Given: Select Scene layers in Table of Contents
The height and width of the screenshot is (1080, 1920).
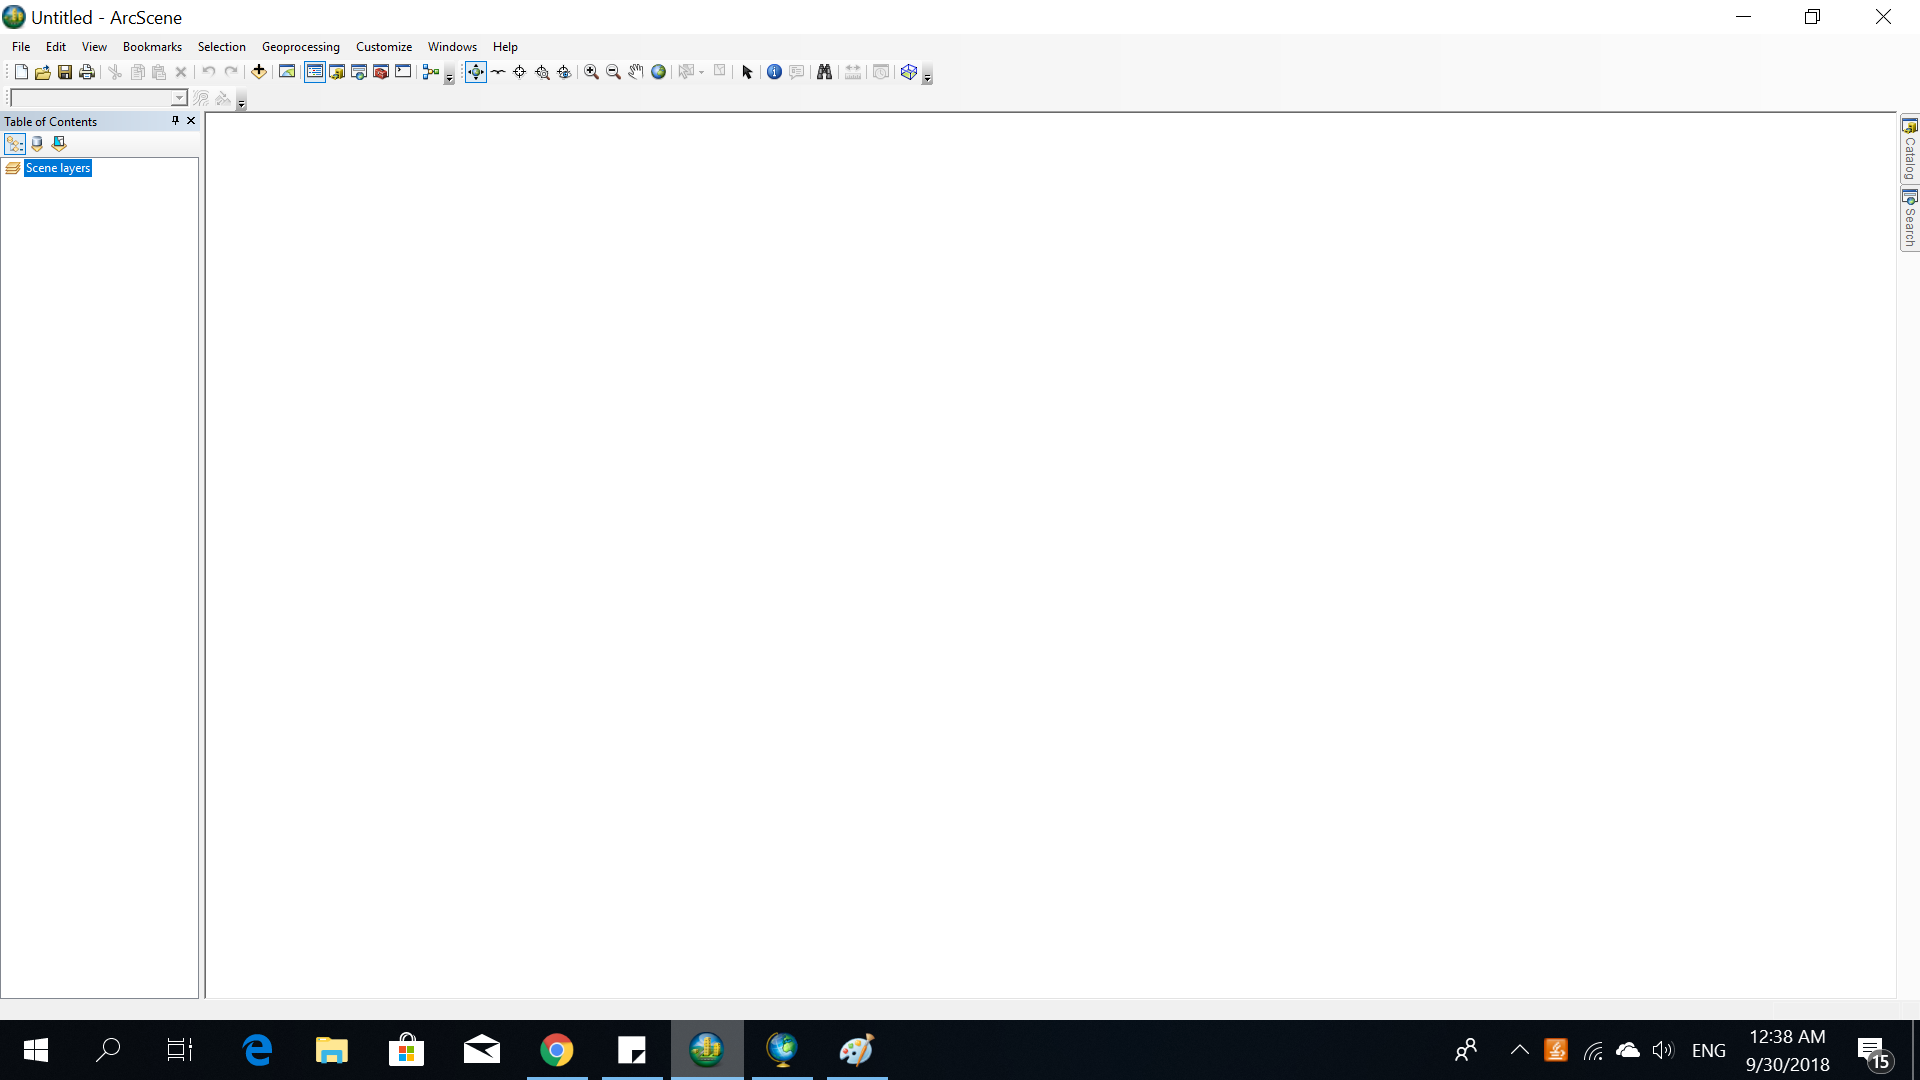Looking at the screenshot, I should (x=57, y=168).
